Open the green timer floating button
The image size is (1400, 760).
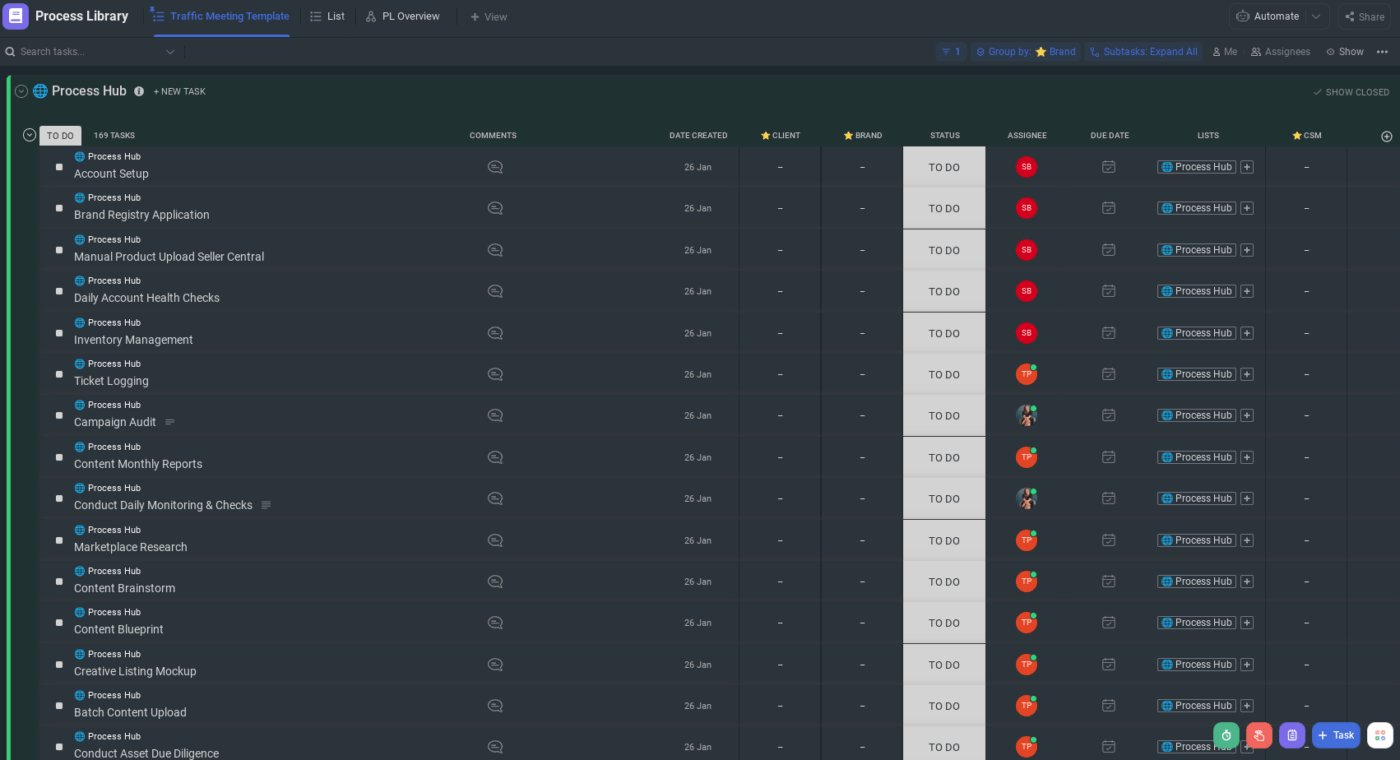(x=1226, y=735)
